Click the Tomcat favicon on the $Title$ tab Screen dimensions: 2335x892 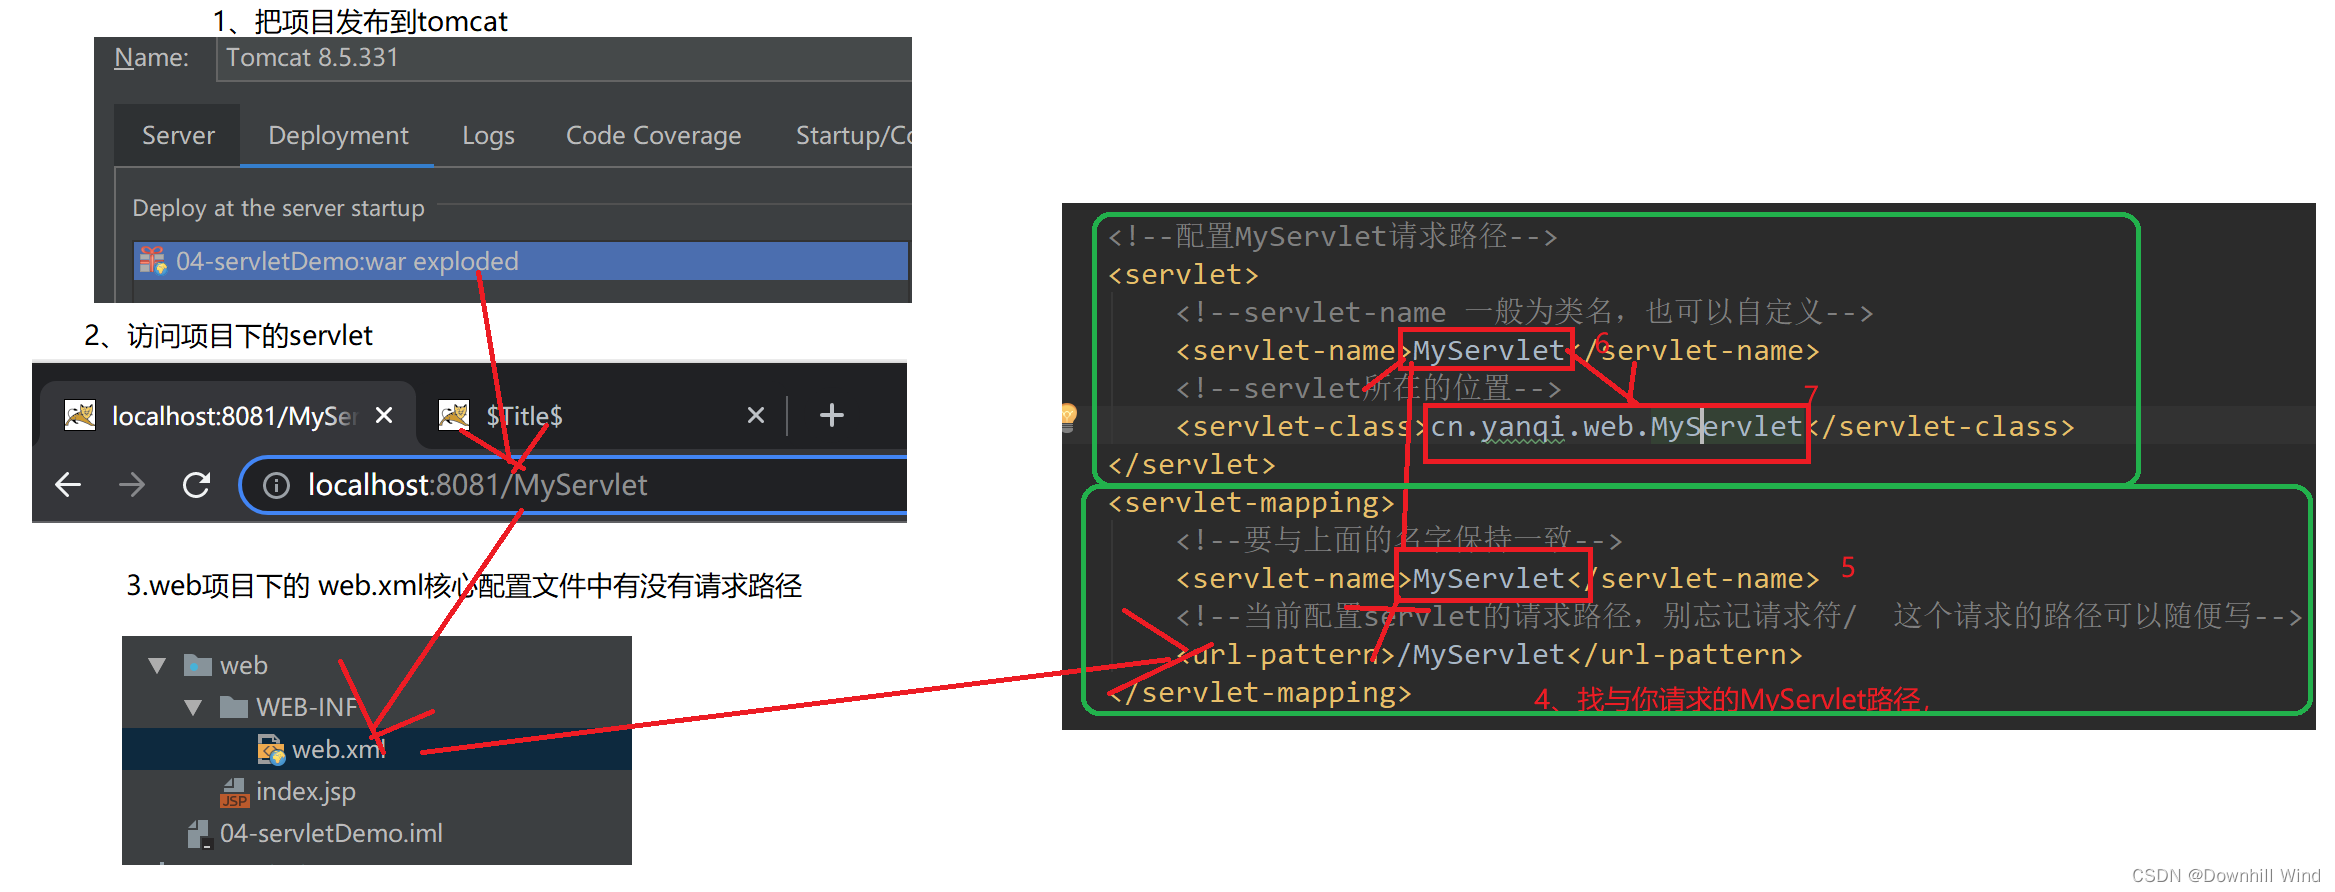pyautogui.click(x=454, y=415)
